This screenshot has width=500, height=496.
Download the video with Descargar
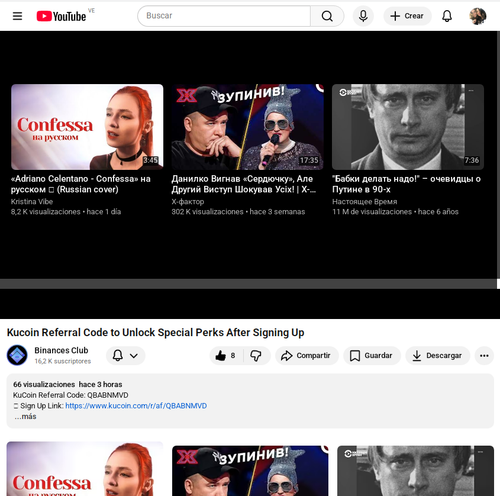point(438,356)
